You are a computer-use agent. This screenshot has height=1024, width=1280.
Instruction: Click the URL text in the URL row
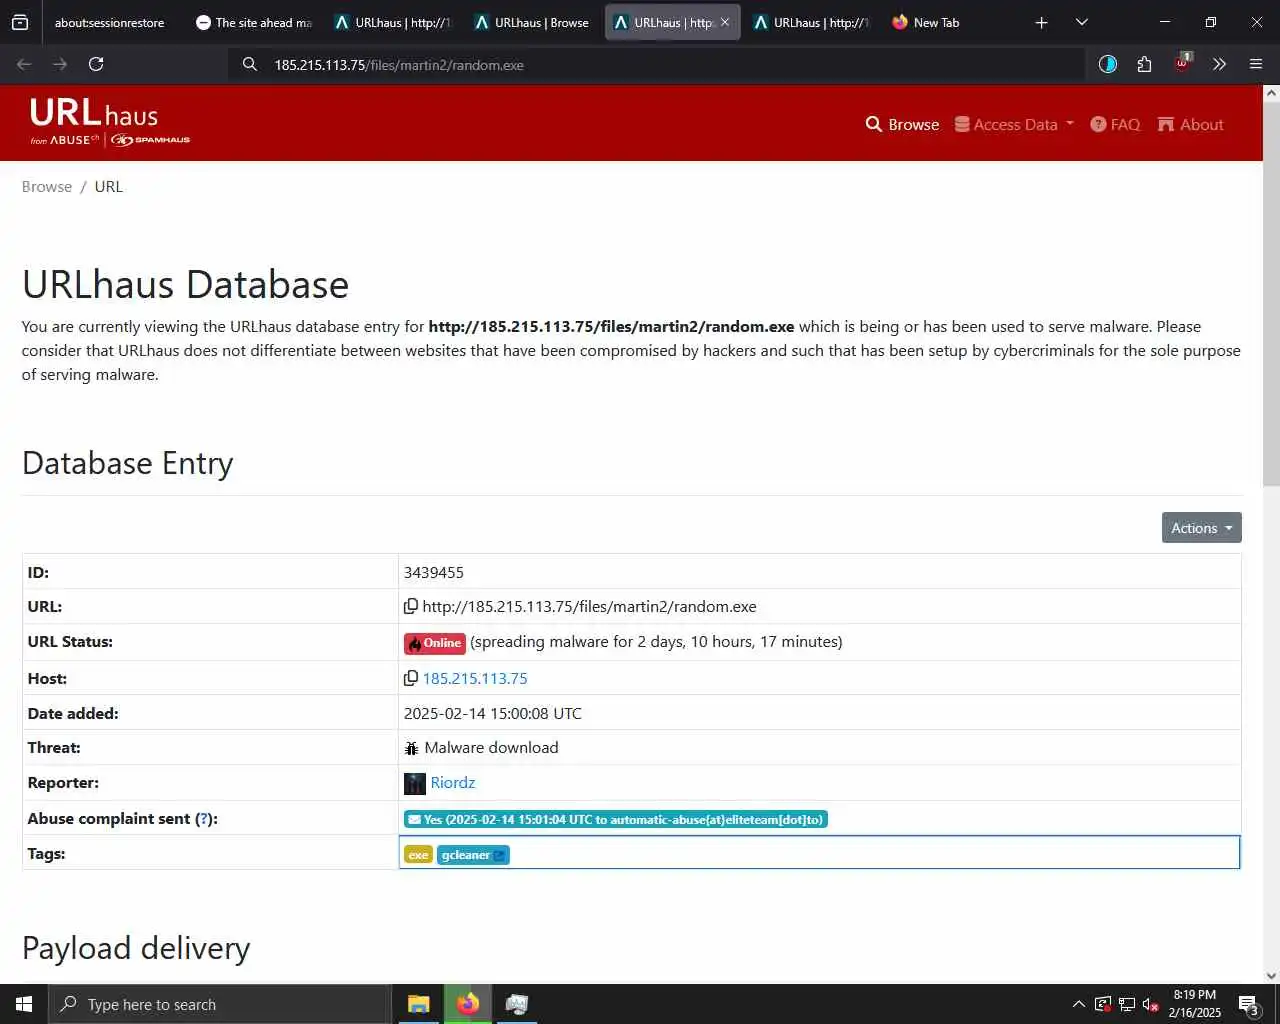(x=589, y=607)
